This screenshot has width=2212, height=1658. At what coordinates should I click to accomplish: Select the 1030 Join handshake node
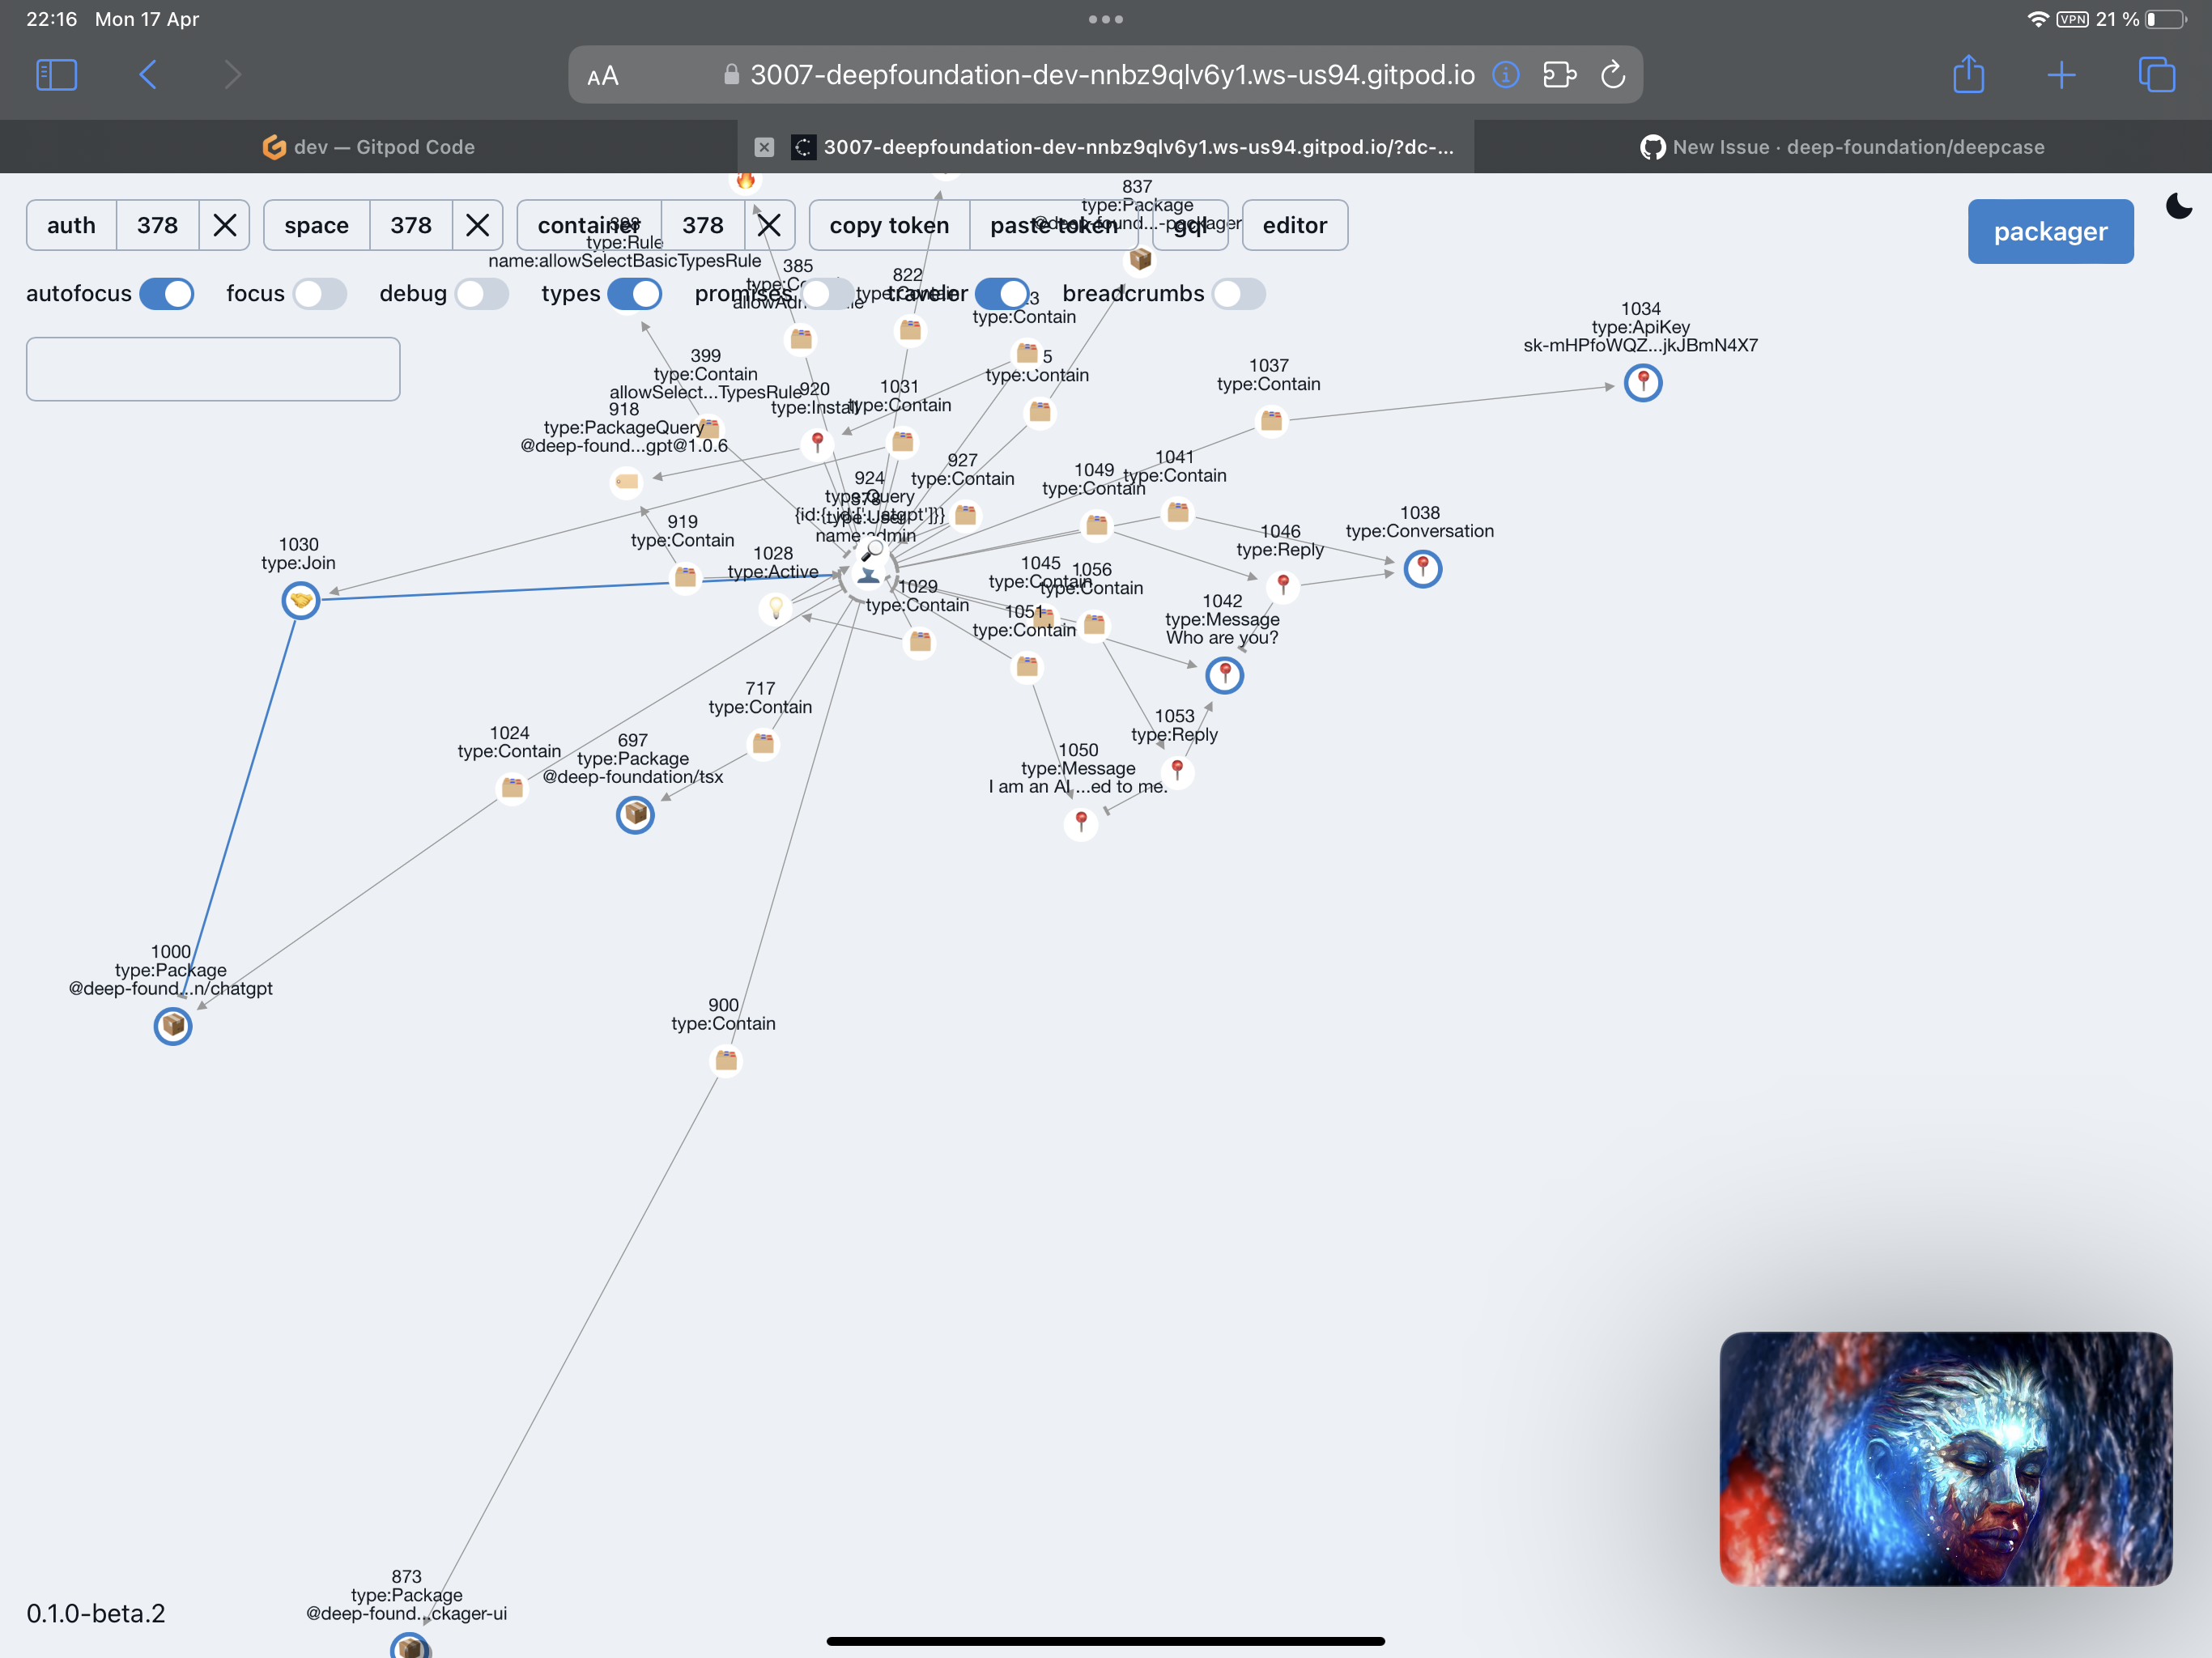[300, 600]
